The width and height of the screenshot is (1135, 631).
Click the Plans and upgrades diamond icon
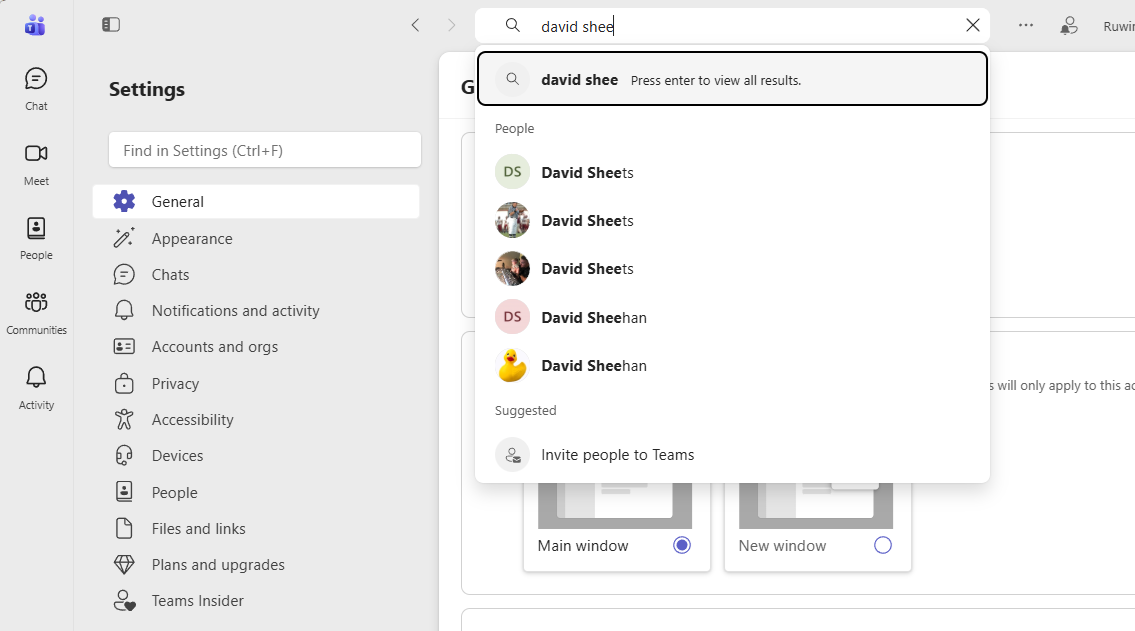[x=125, y=564]
